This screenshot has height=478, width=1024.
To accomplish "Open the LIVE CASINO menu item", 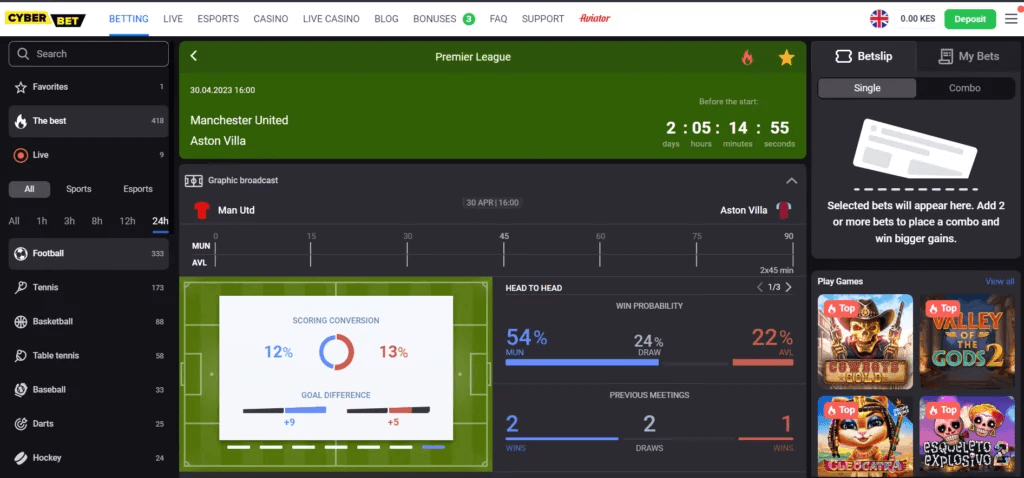I will click(331, 19).
